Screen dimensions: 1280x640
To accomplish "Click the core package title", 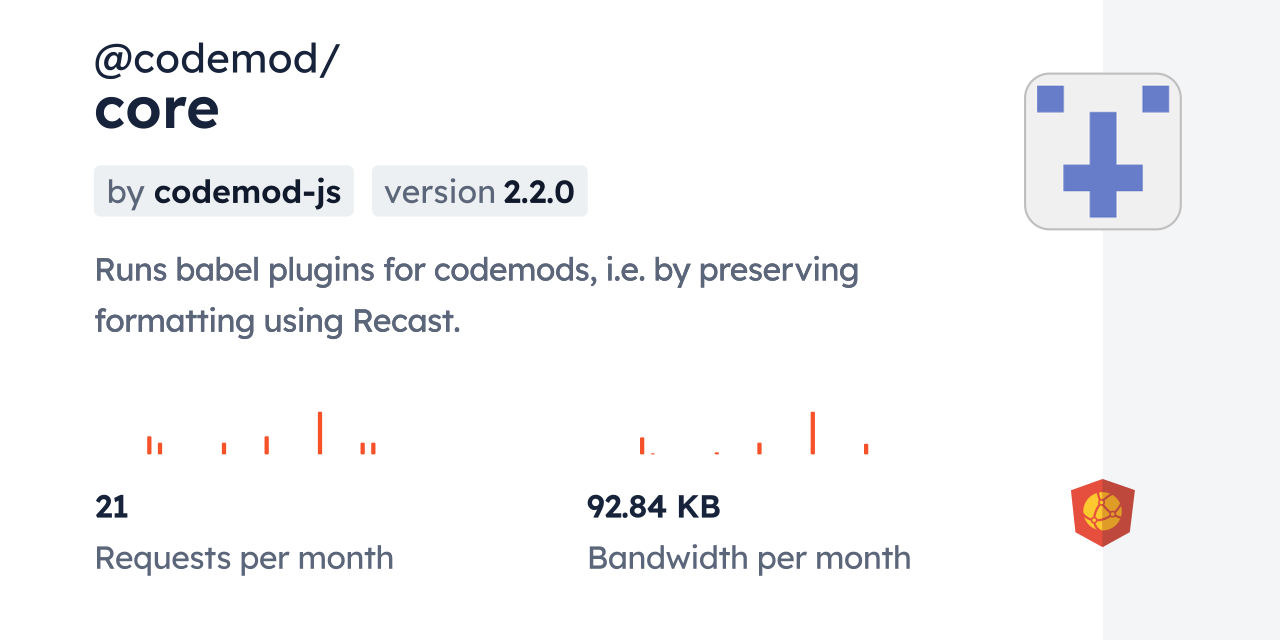I will point(157,110).
